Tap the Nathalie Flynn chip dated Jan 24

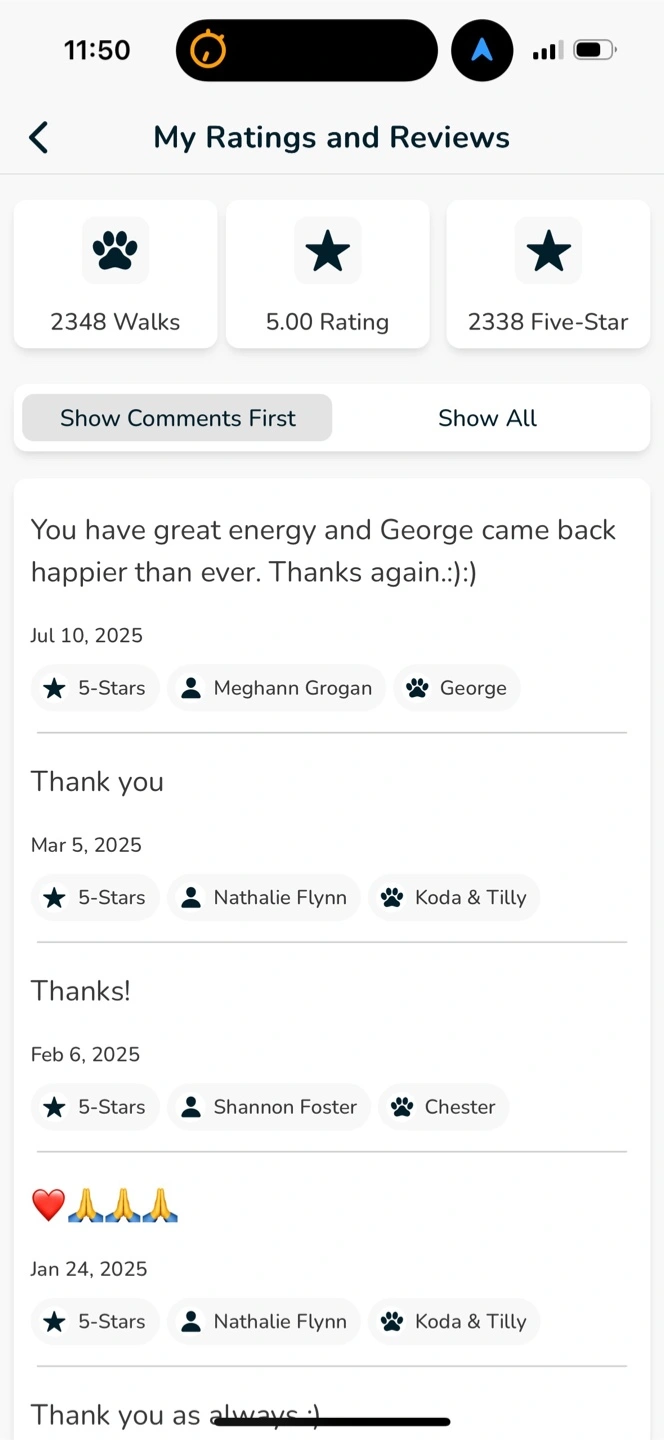point(264,1321)
